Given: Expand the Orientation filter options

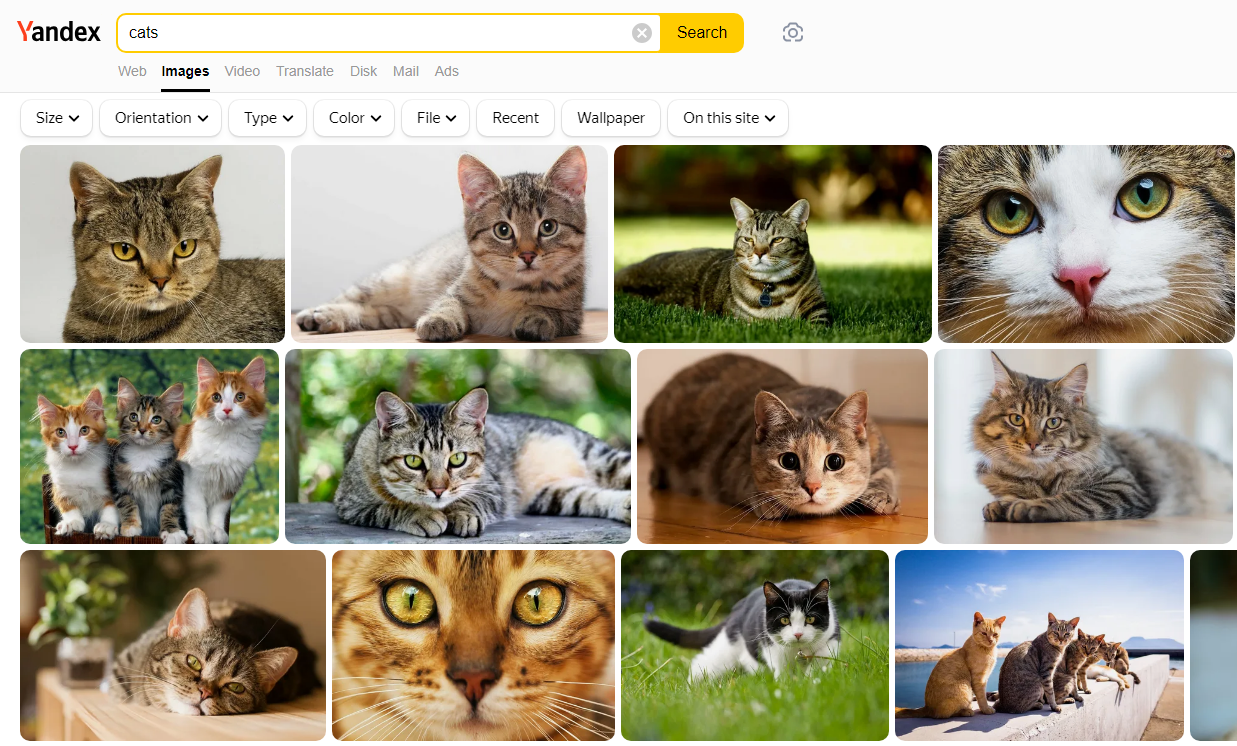Looking at the screenshot, I should (160, 118).
